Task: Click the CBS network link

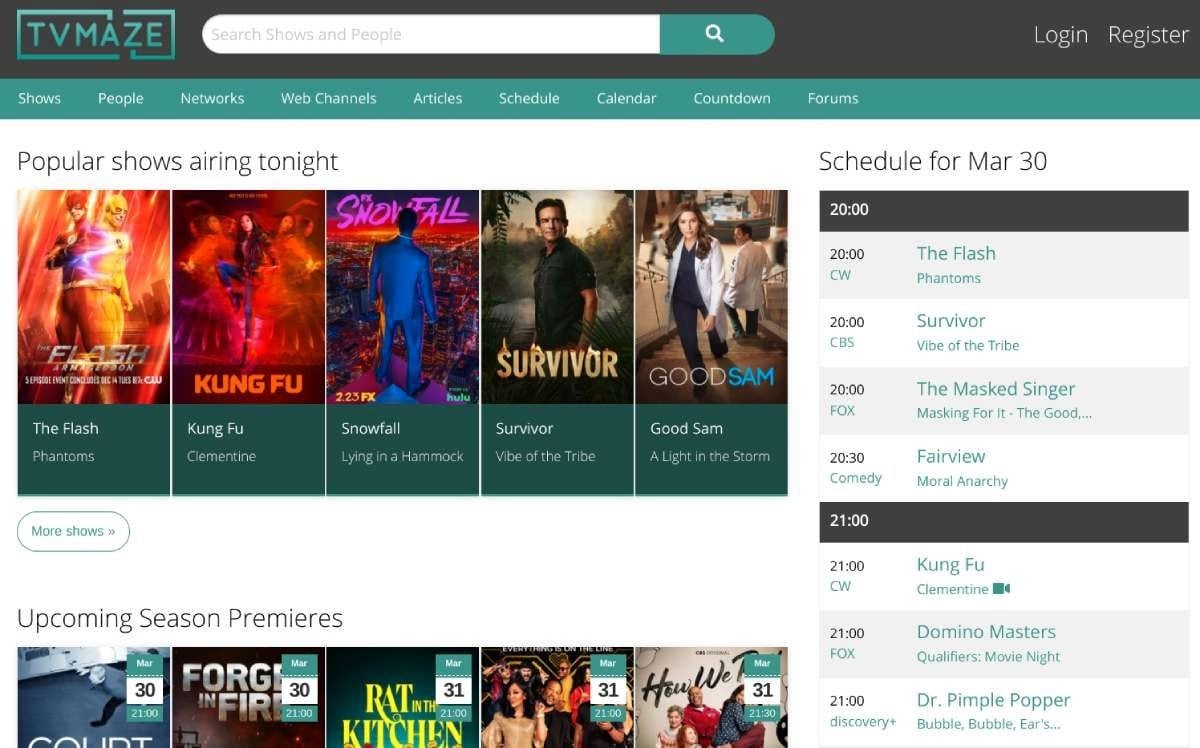Action: tap(842, 342)
